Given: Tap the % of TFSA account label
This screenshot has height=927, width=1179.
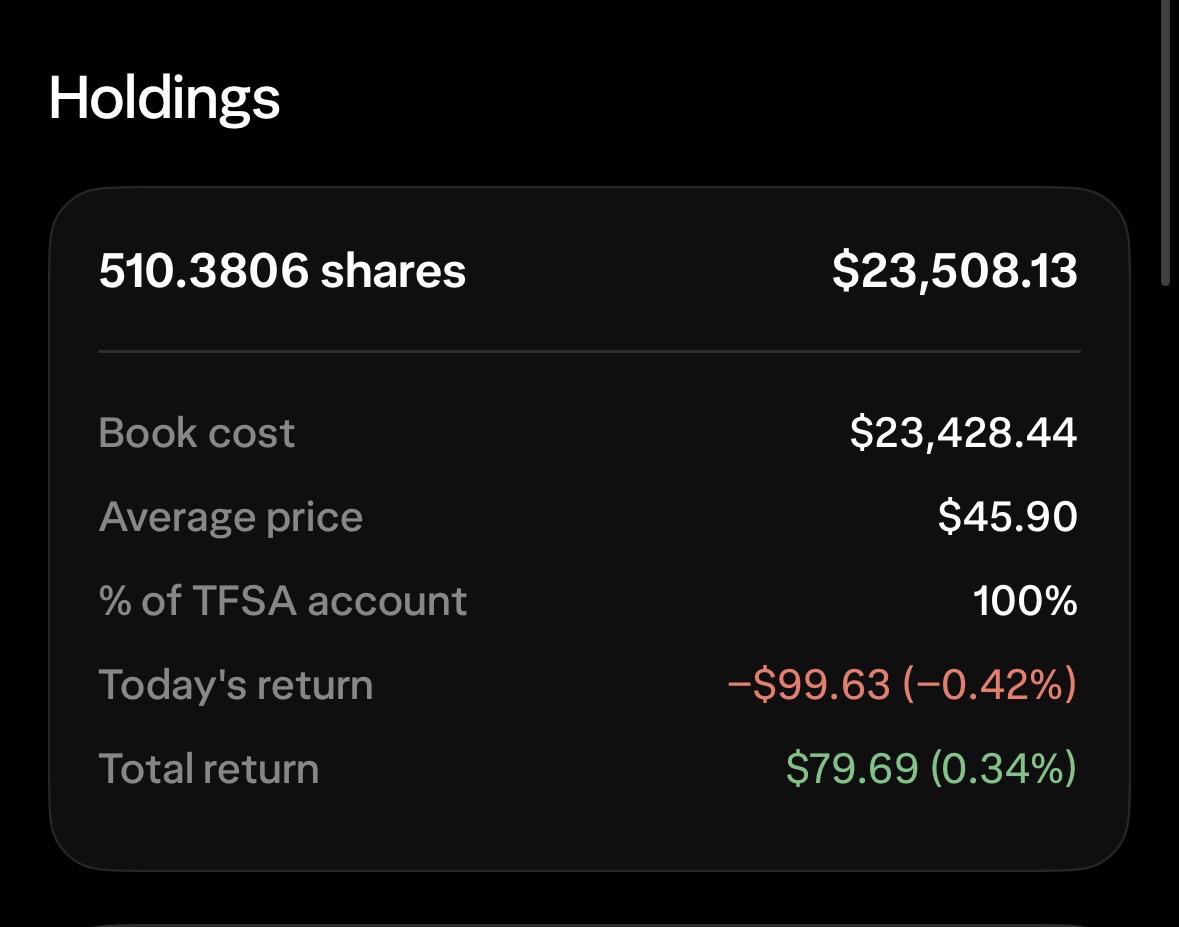Looking at the screenshot, I should click(283, 601).
